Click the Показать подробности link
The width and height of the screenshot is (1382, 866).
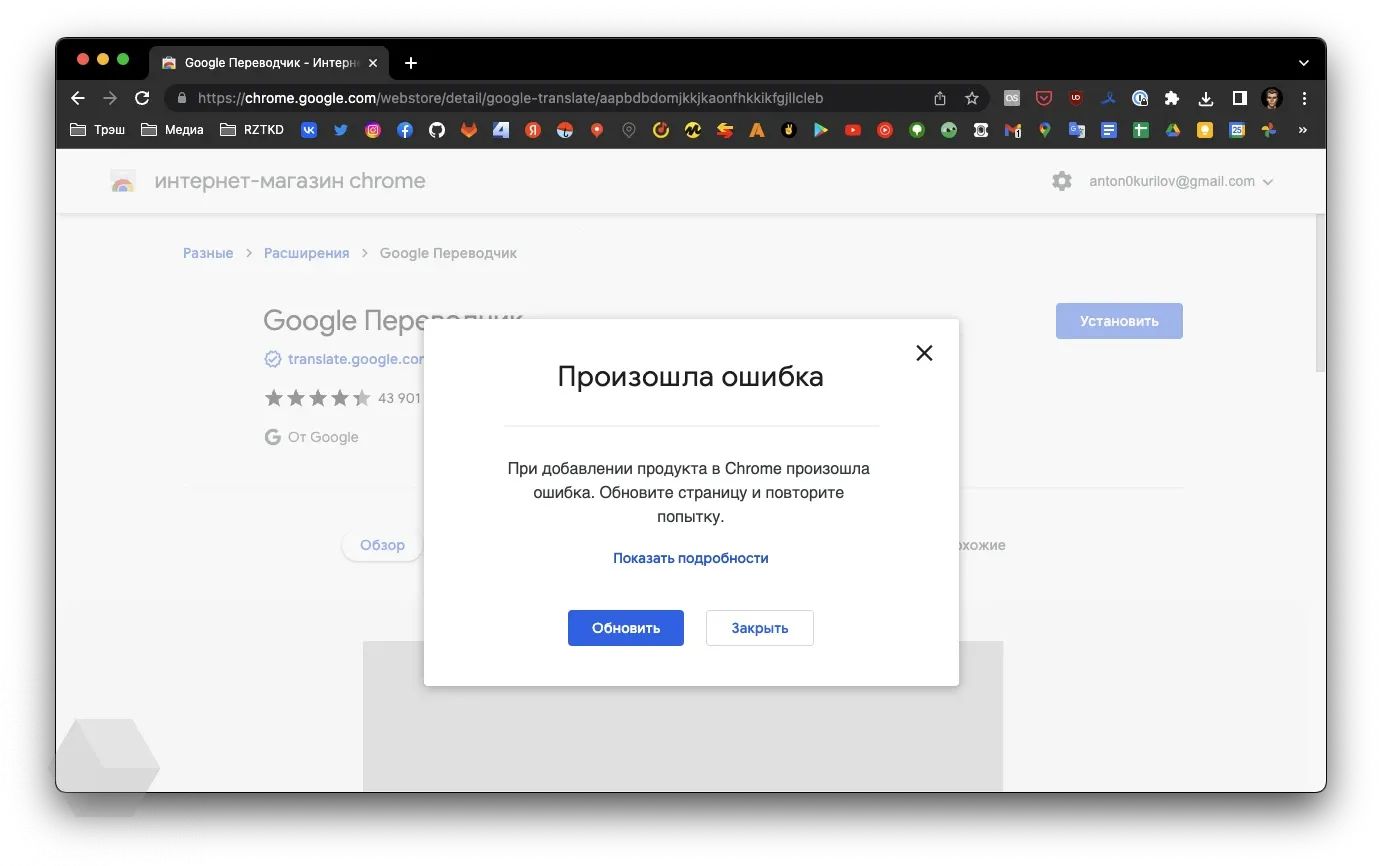(x=691, y=558)
